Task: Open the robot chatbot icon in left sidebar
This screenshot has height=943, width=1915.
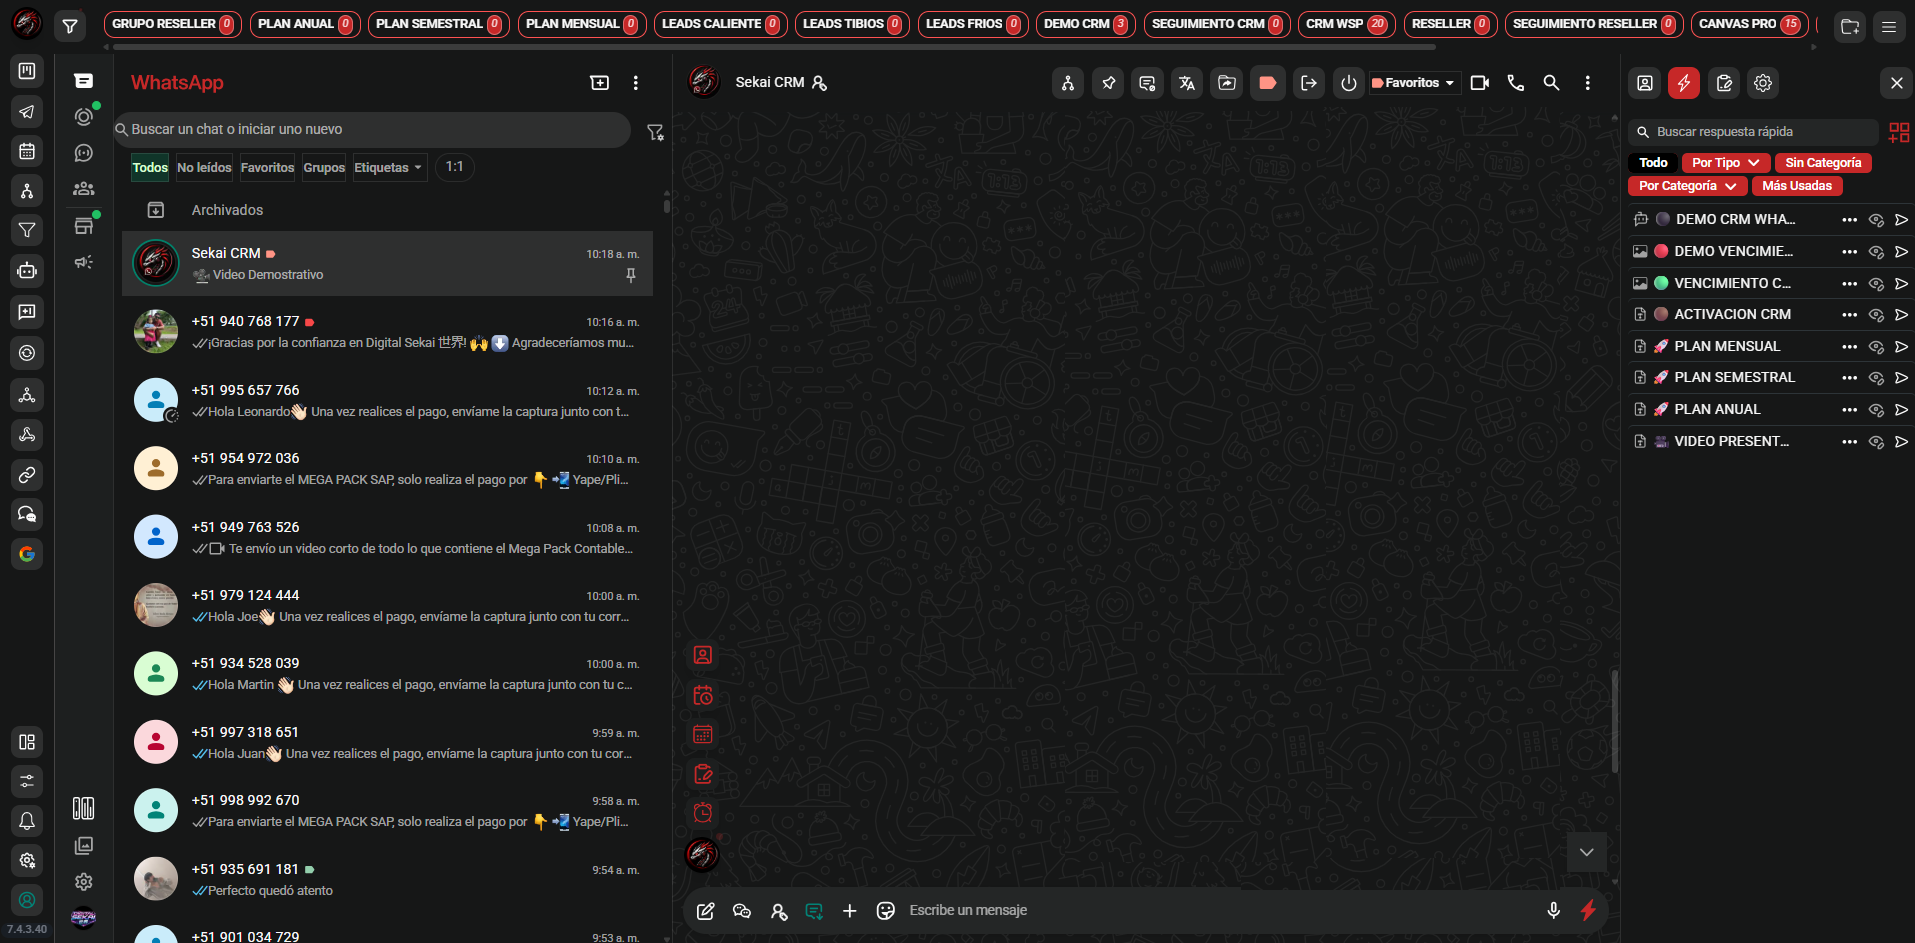Action: (27, 271)
